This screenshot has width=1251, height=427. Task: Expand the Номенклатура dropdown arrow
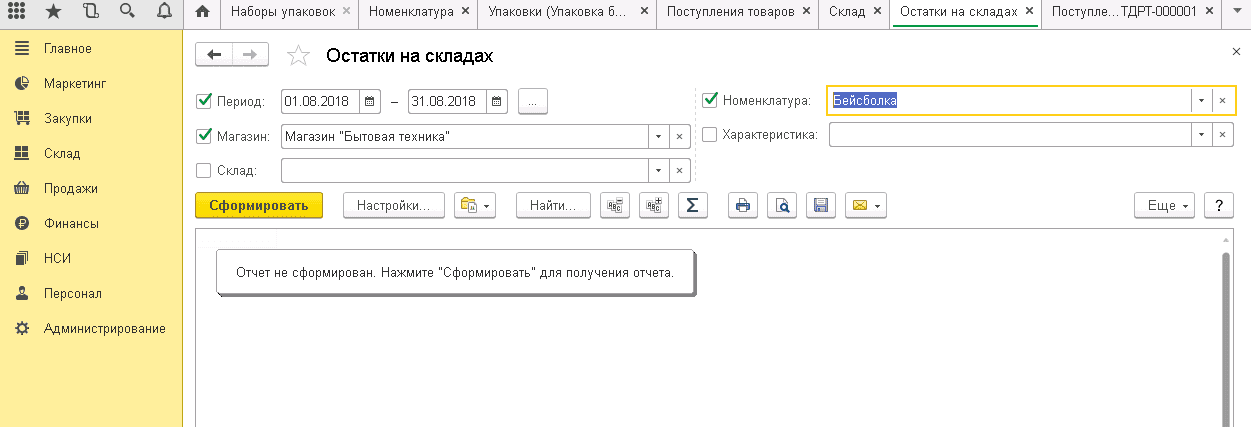pos(1199,101)
